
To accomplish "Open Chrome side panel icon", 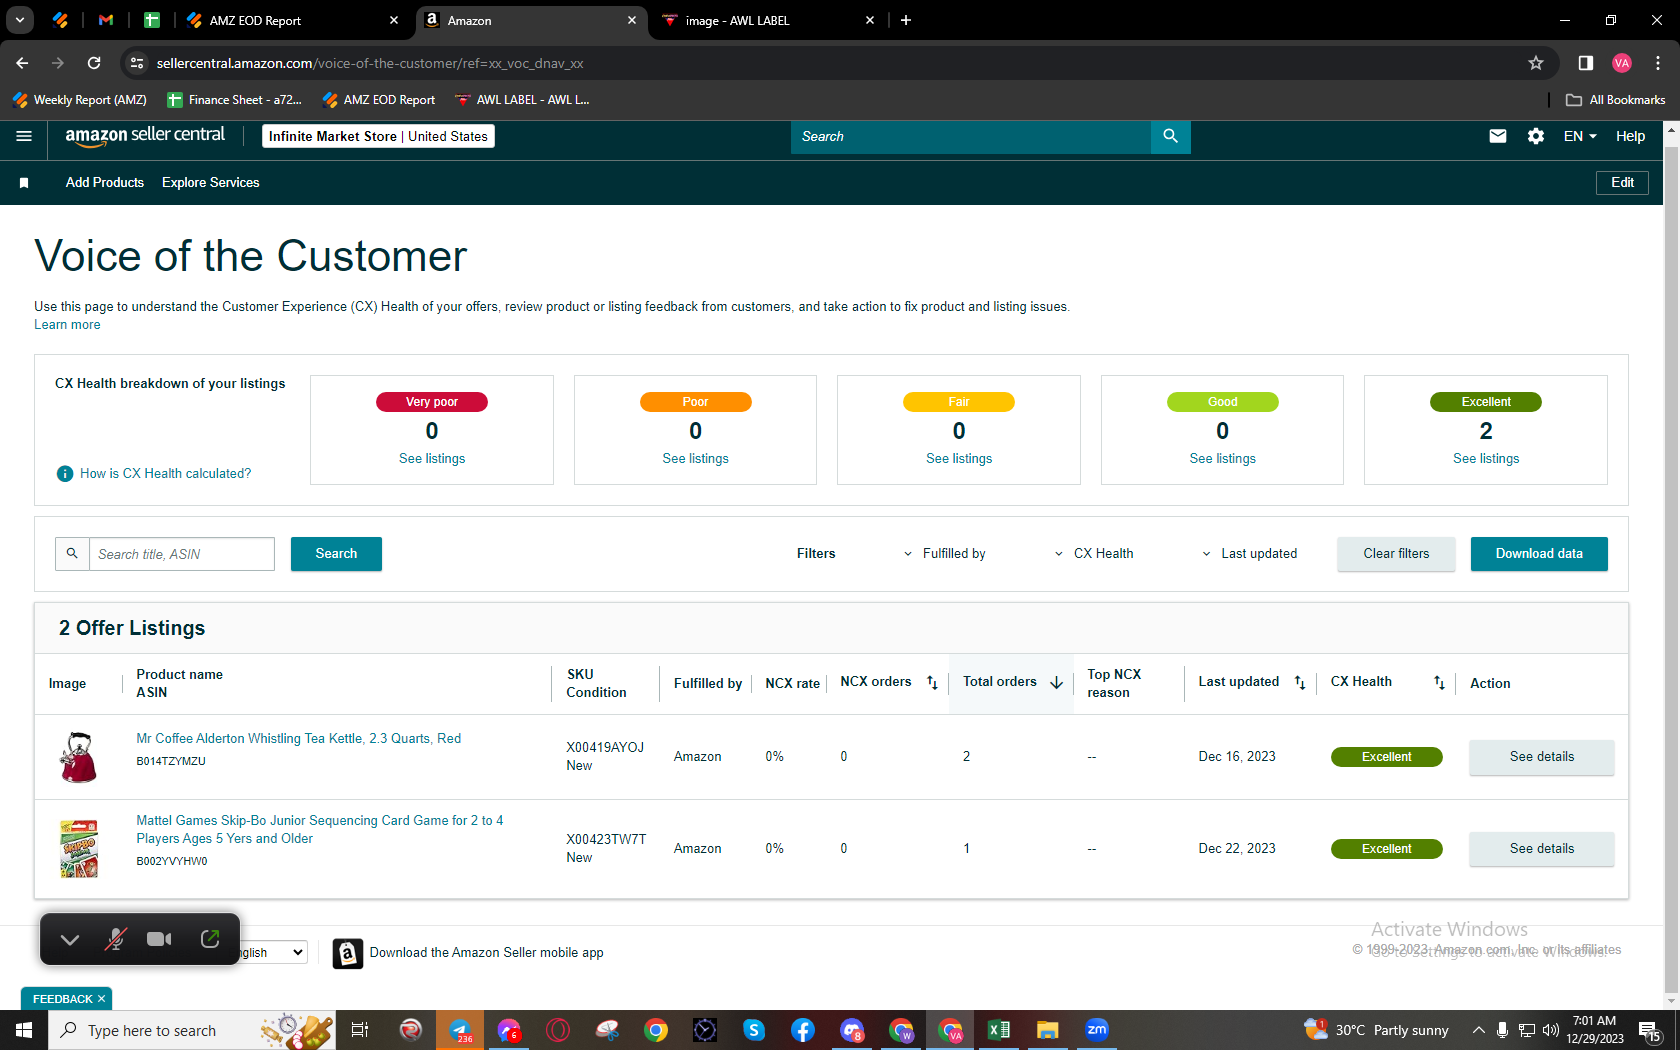I will pos(1585,63).
